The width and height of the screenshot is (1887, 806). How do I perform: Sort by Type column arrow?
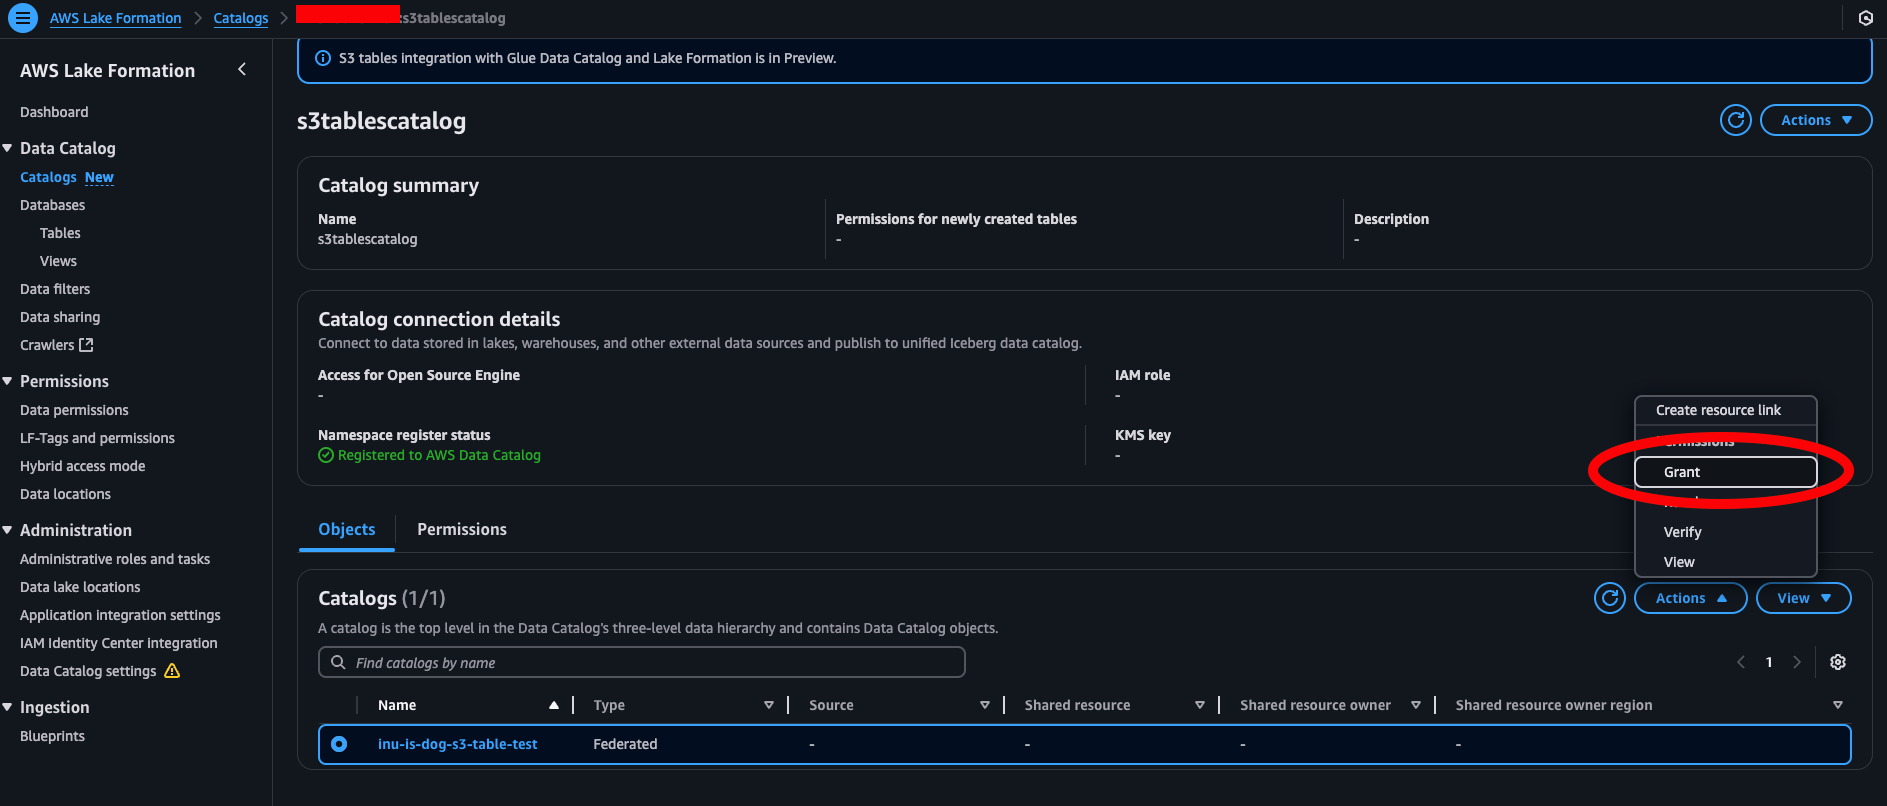point(769,705)
